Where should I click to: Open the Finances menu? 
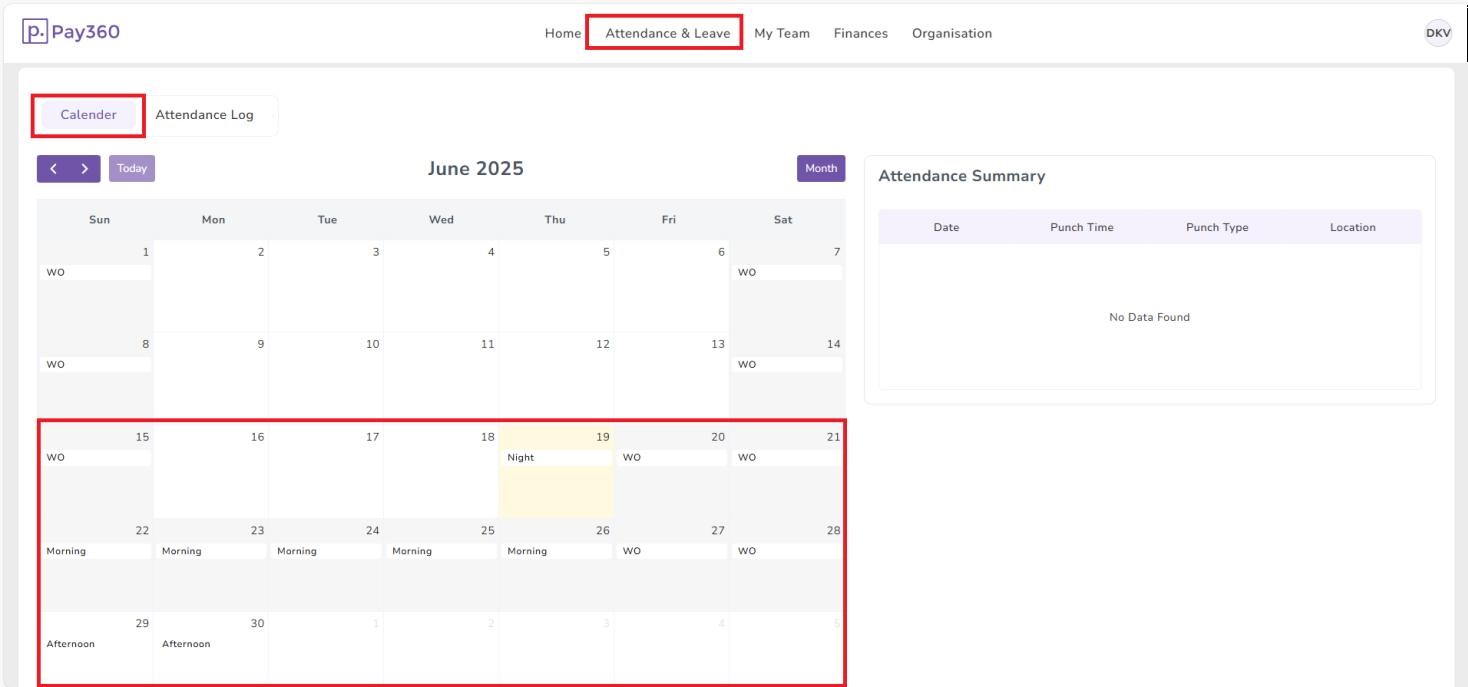861,33
